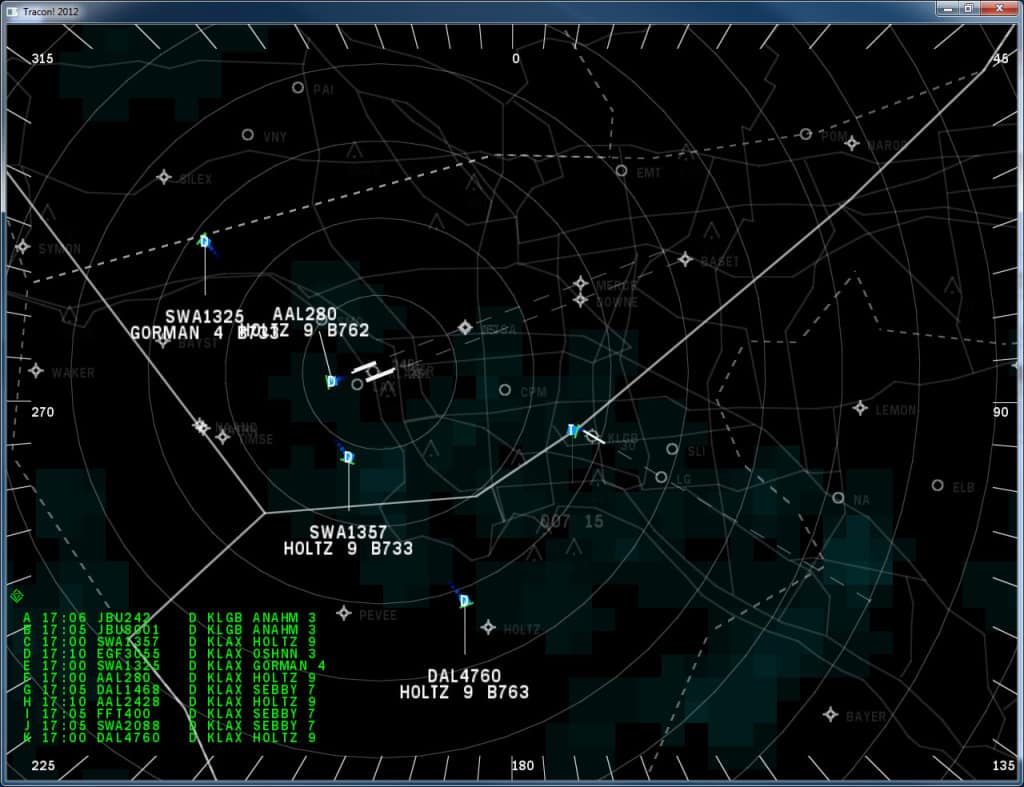Click the SILEX waypoint fix symbol
Screen dimensions: 1024x787
tap(164, 177)
